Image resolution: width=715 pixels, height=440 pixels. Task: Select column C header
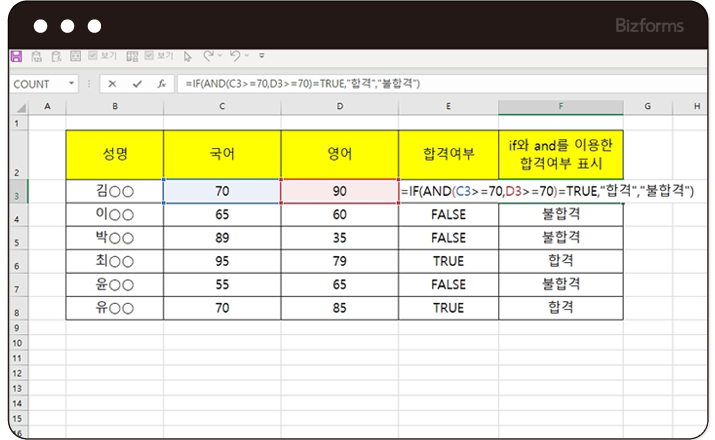(221, 105)
